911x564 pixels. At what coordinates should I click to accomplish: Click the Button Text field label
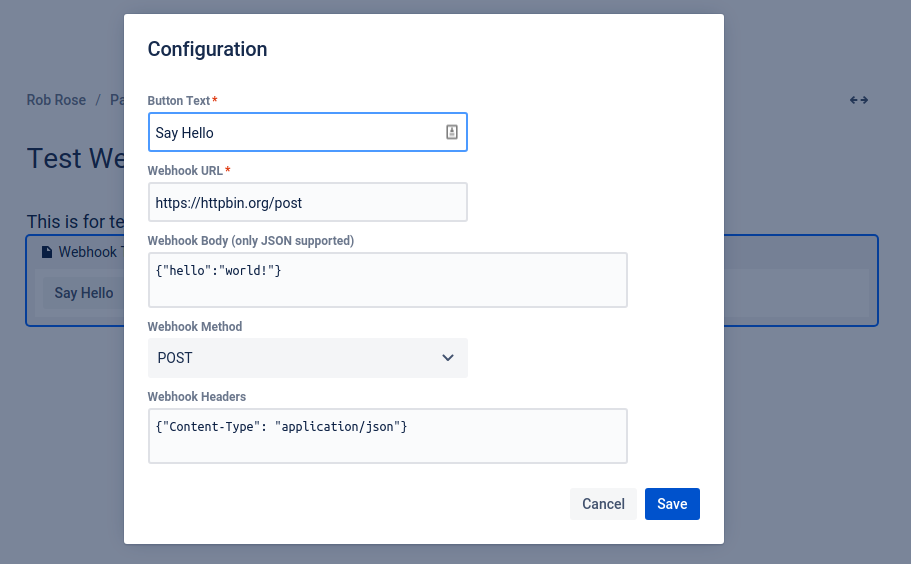pyautogui.click(x=179, y=101)
